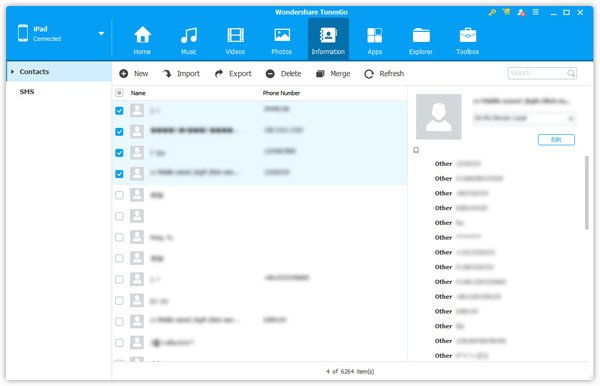
Task: Sort by the Name column header
Action: pos(138,93)
